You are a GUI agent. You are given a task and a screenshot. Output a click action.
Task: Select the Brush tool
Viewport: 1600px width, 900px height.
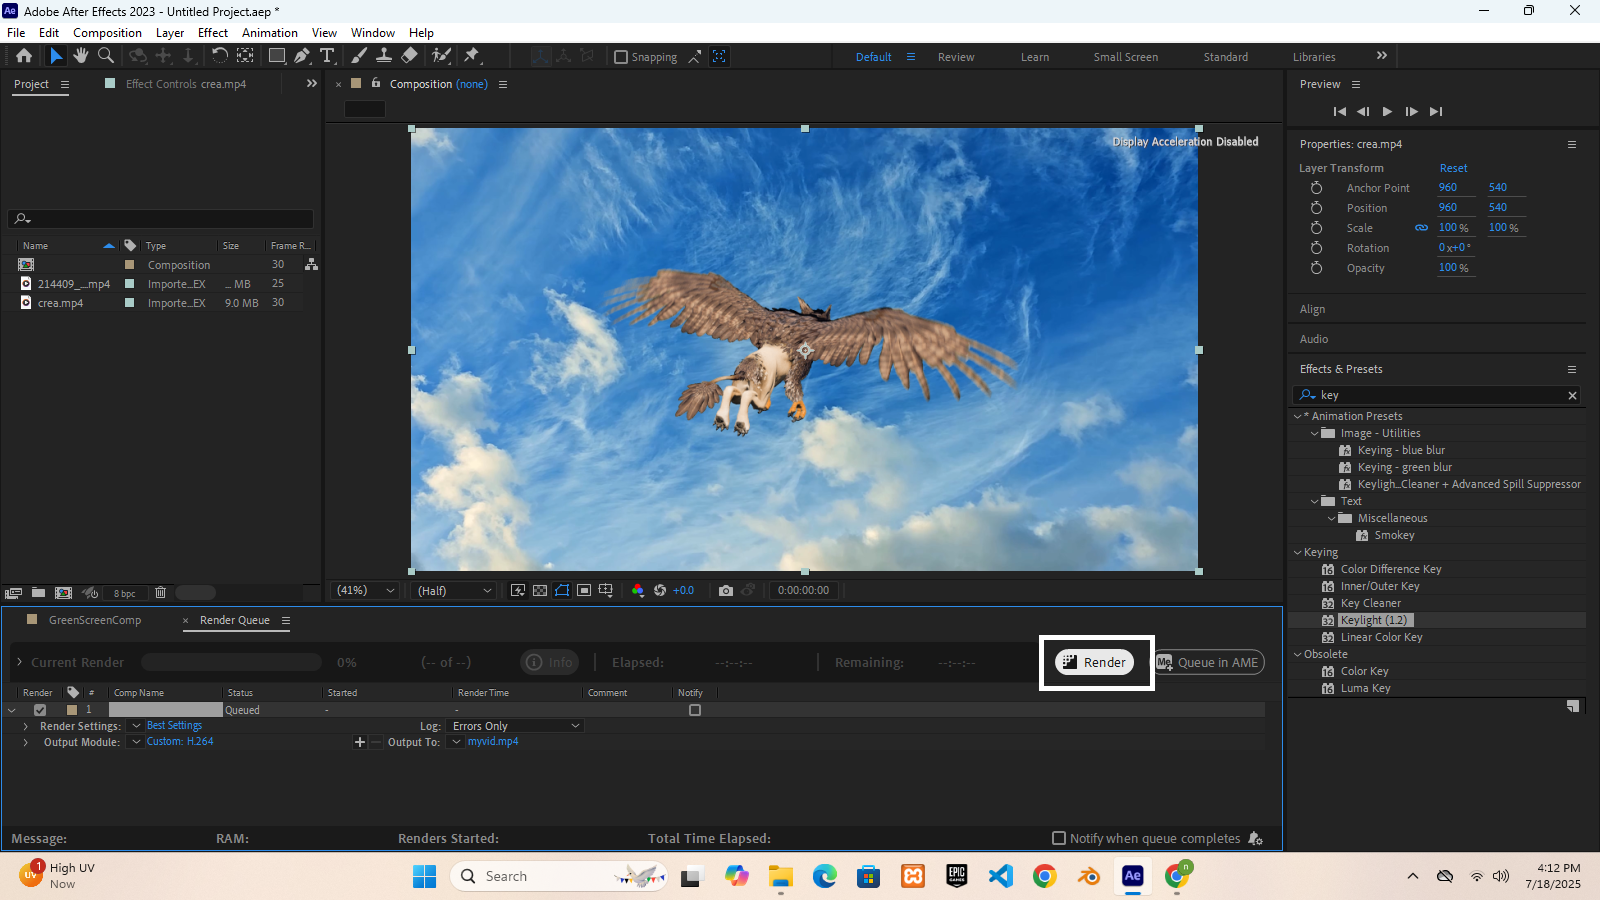pos(359,56)
